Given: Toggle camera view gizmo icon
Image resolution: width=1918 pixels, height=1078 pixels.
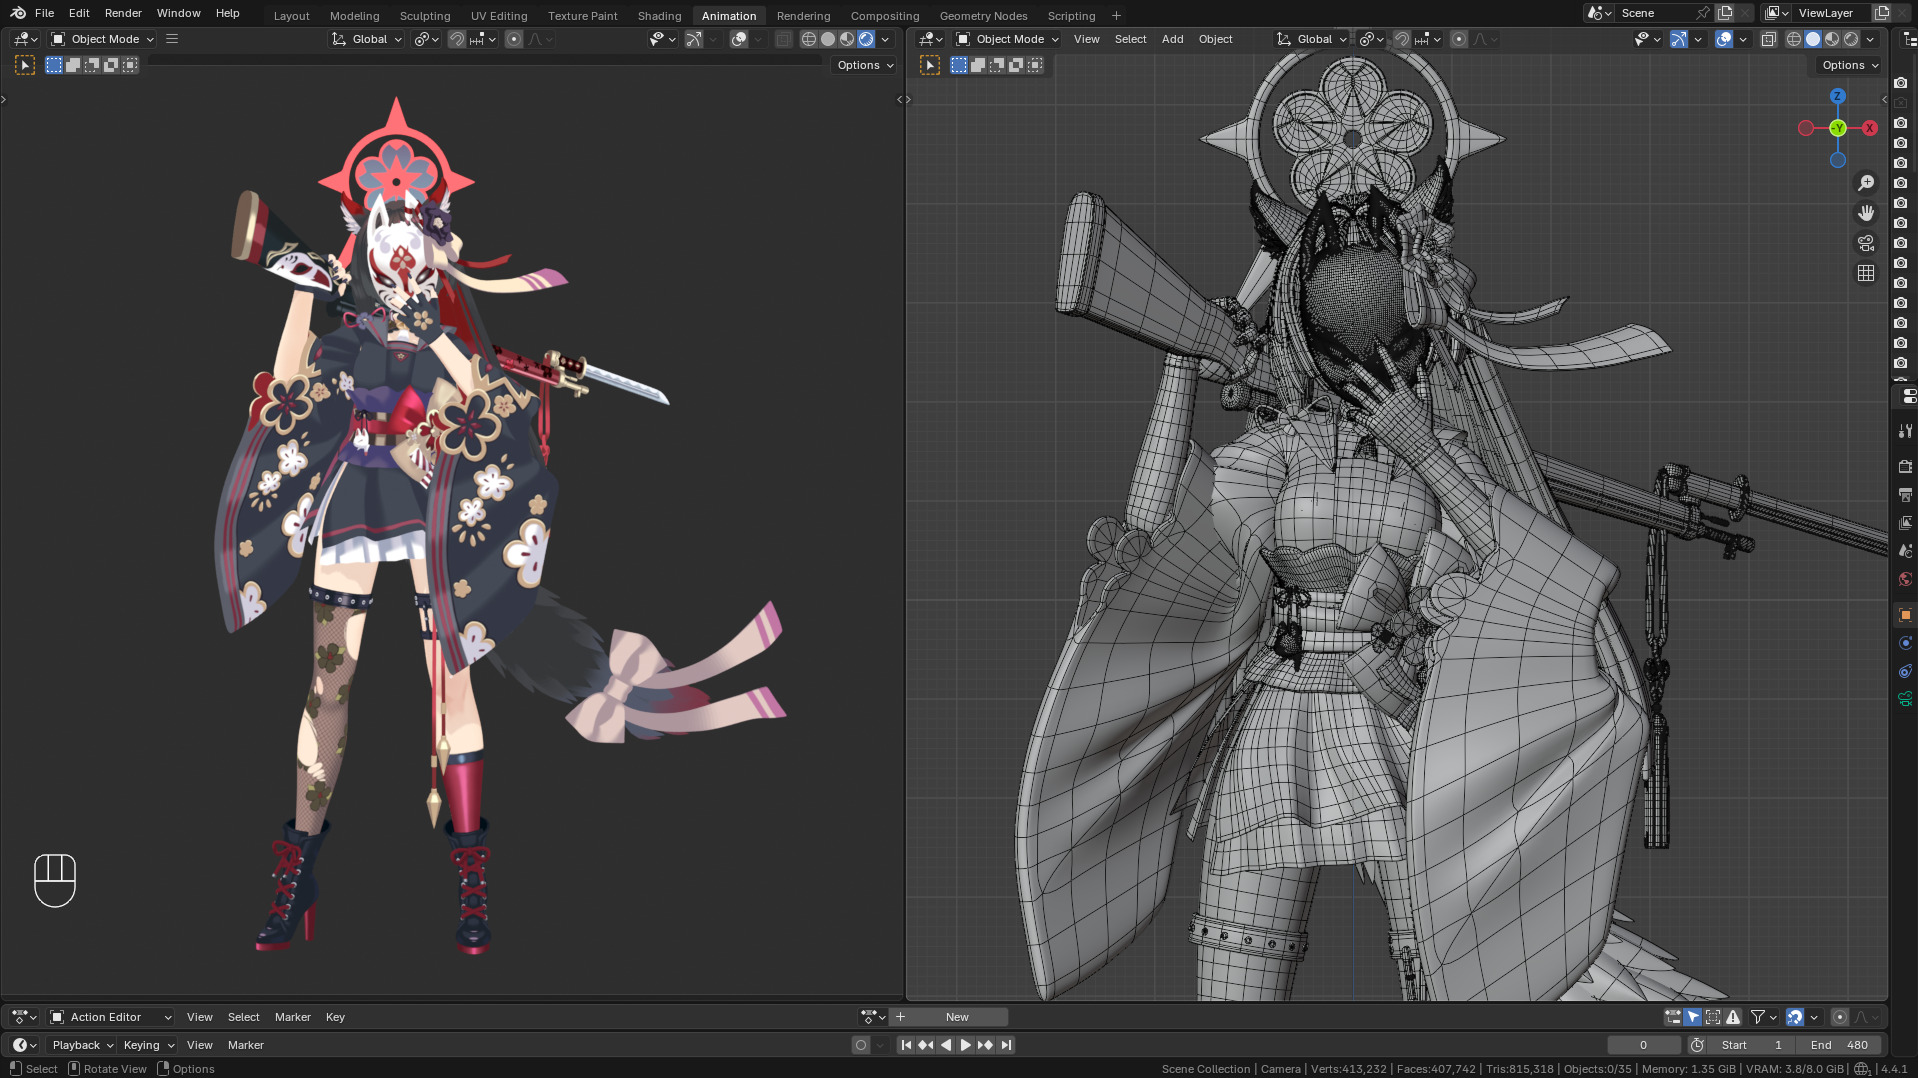Looking at the screenshot, I should [1866, 243].
